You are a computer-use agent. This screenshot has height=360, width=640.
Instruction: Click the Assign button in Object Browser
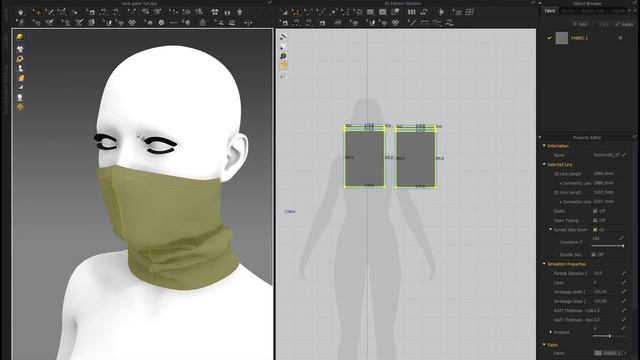(624, 24)
